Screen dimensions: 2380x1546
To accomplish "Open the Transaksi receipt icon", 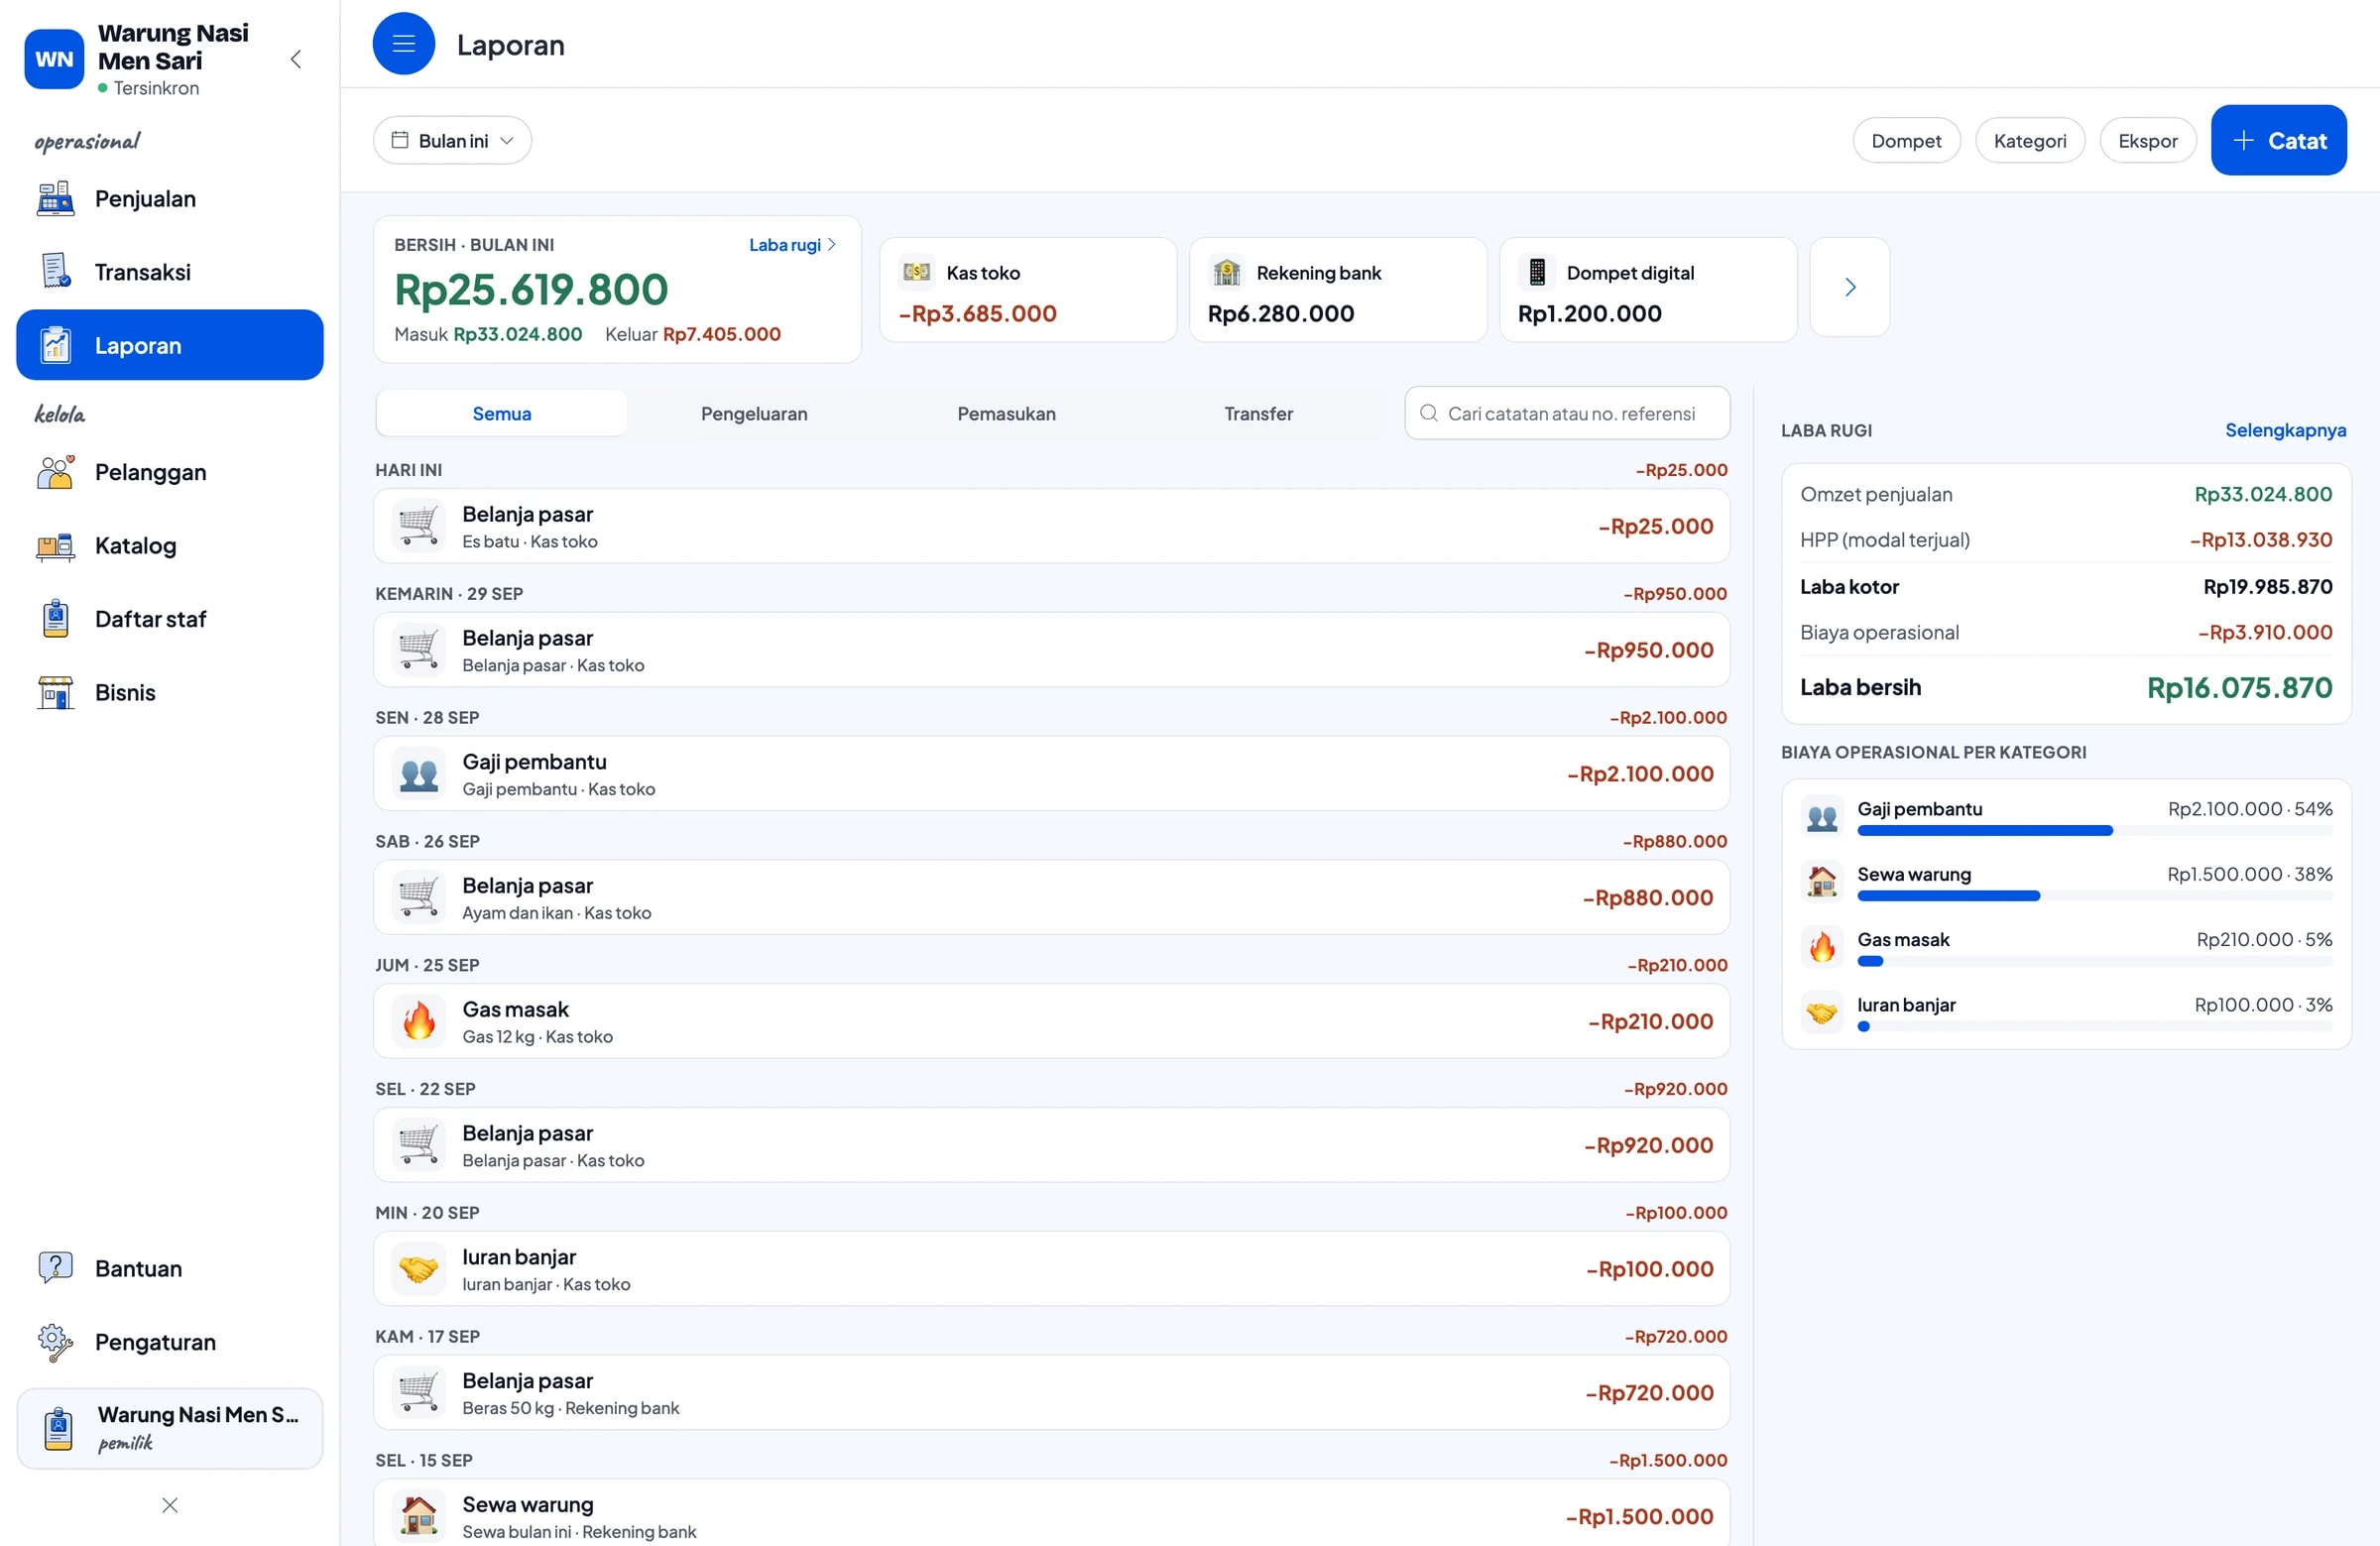I will 55,272.
